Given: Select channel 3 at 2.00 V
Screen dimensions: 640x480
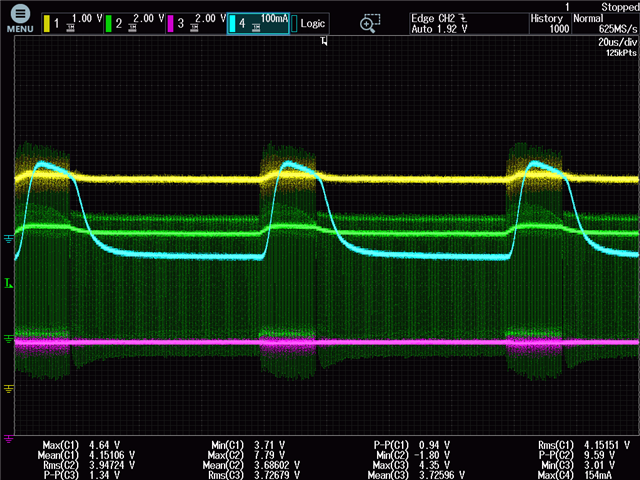Looking at the screenshot, I should click(x=196, y=24).
